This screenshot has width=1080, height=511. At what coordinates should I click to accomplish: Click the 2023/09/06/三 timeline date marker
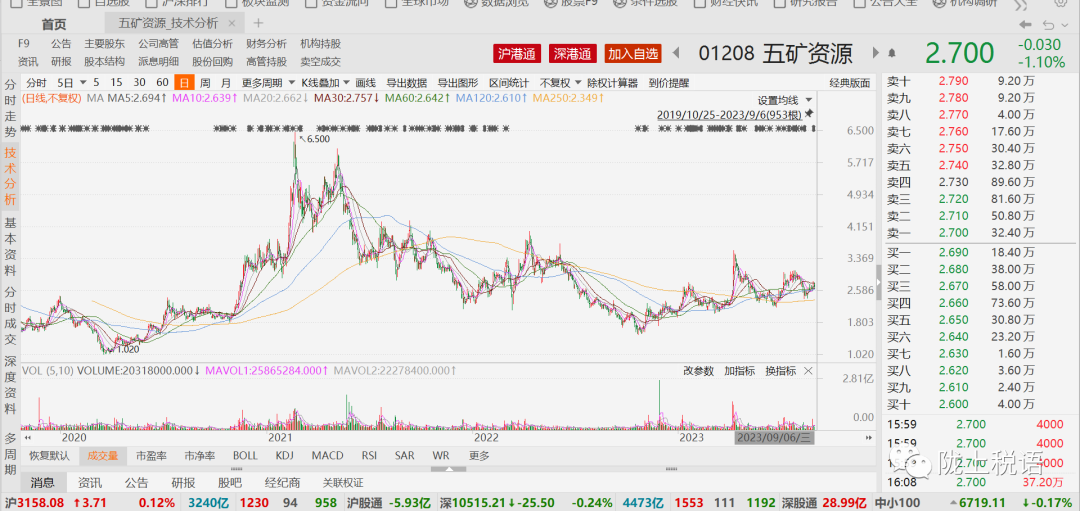coord(776,437)
